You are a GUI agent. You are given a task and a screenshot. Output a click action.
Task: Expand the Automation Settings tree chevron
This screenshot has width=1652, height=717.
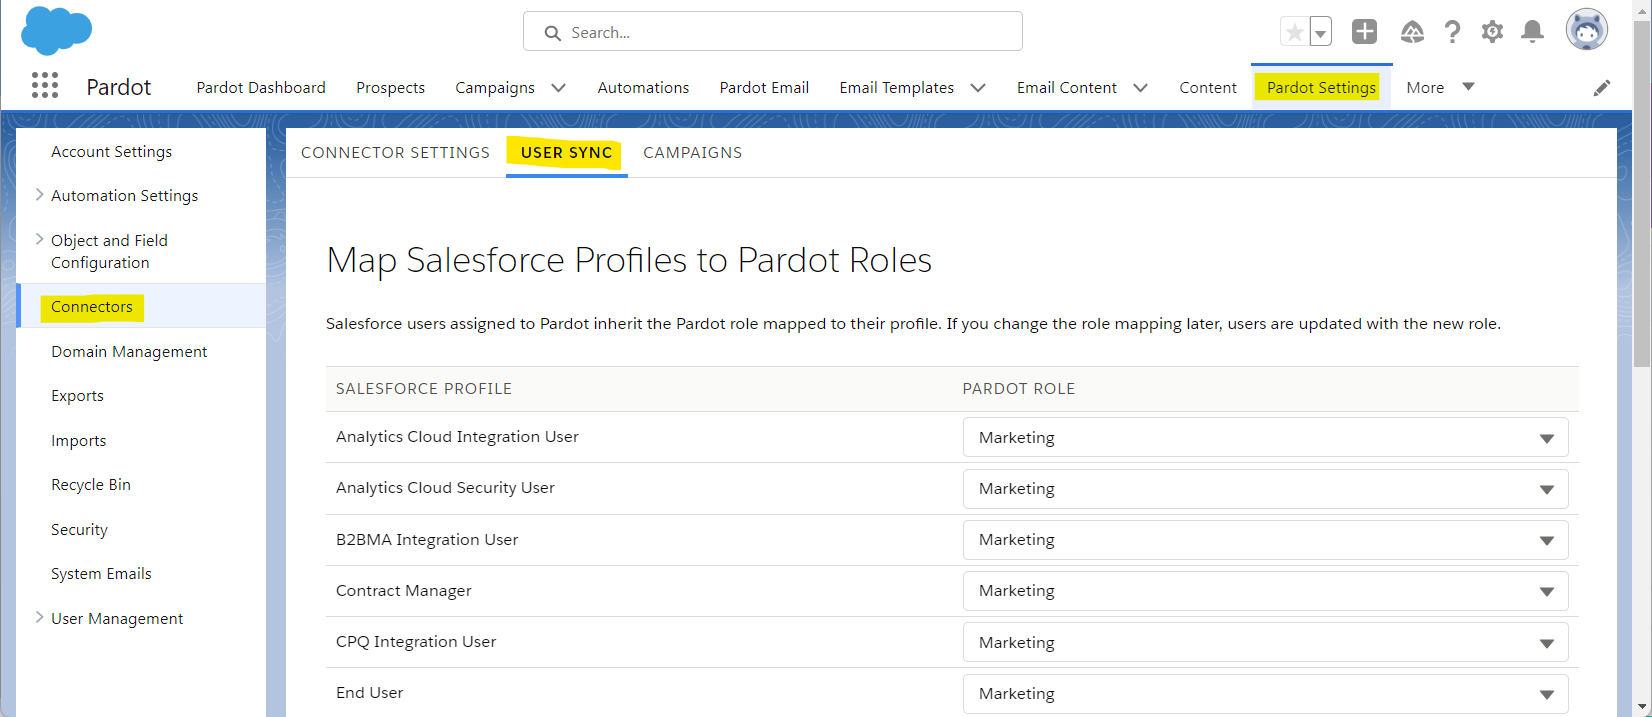click(39, 195)
